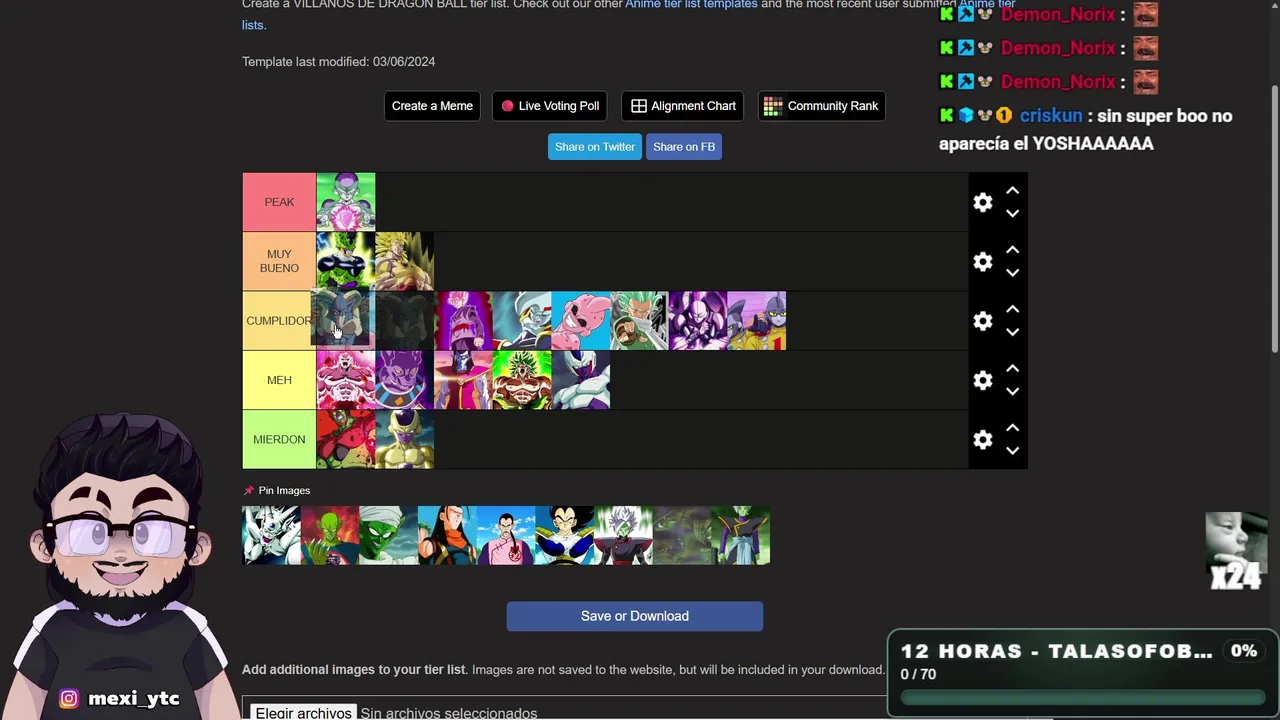Pick the Vegeta image in unranked pool
1280x720 pixels.
pos(565,535)
